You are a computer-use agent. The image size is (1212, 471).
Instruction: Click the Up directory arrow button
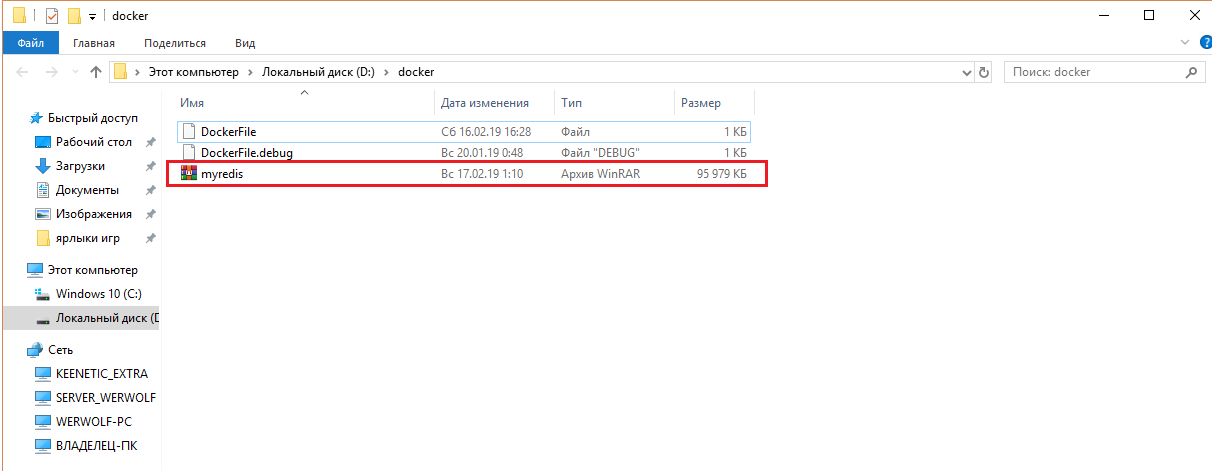pyautogui.click(x=96, y=72)
